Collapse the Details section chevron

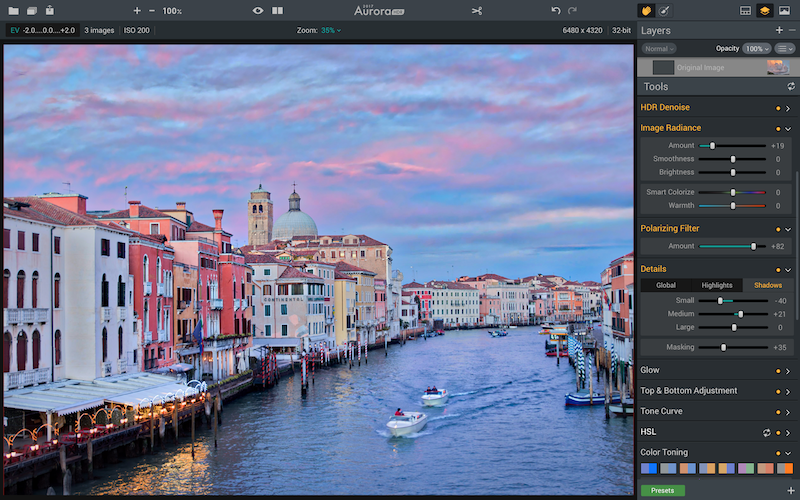[788, 269]
